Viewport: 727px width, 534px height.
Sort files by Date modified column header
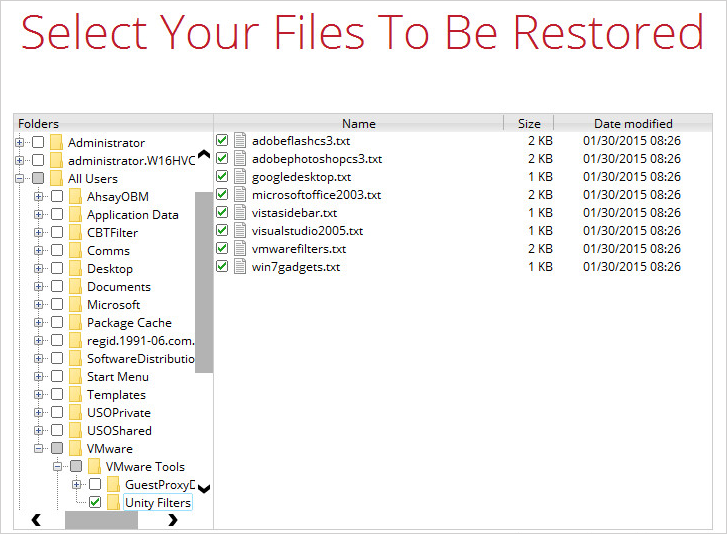pyautogui.click(x=633, y=123)
